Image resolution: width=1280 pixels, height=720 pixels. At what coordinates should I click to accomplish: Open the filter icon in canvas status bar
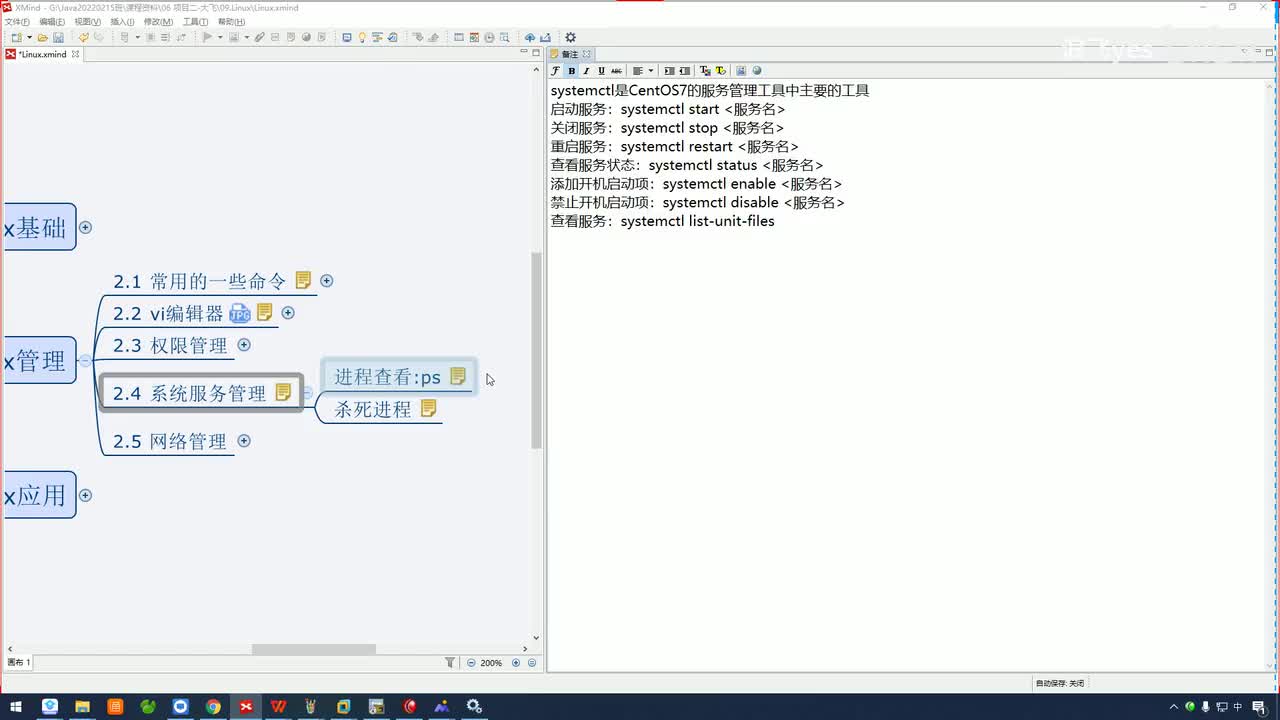(x=450, y=662)
